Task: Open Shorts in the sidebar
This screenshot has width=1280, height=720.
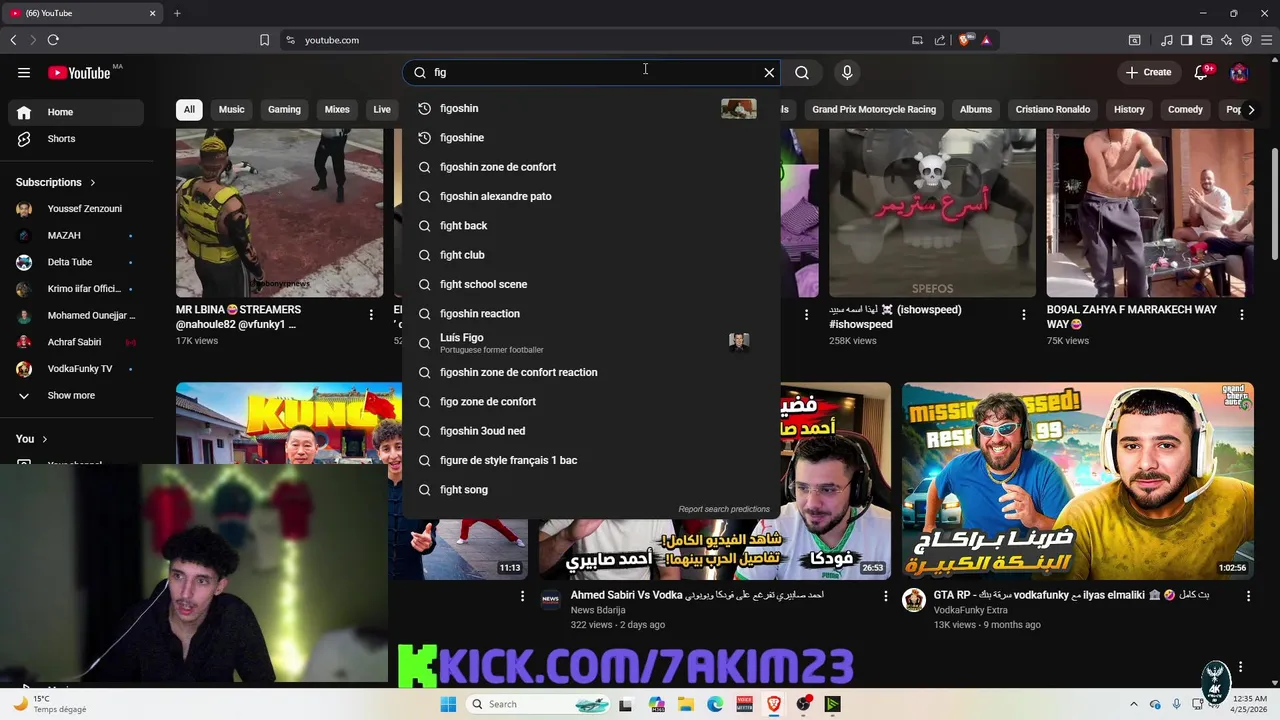Action: coord(78,139)
